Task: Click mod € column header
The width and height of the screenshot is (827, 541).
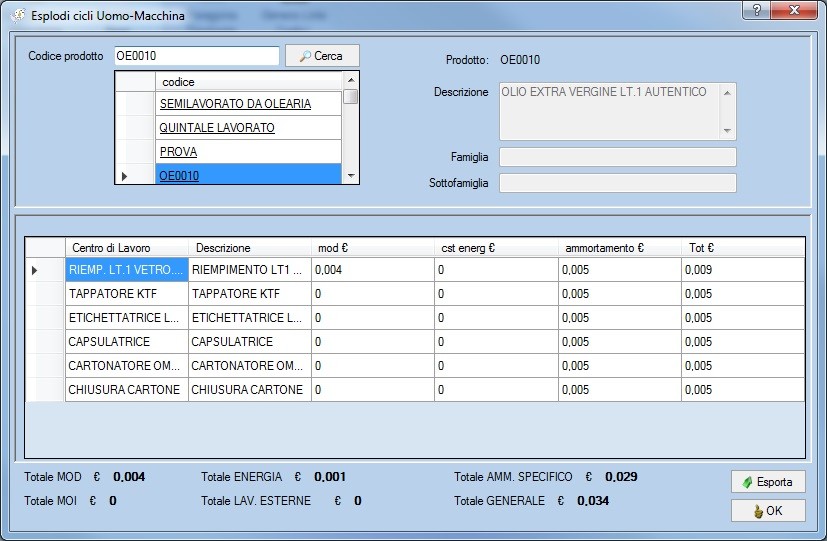Action: 373,248
